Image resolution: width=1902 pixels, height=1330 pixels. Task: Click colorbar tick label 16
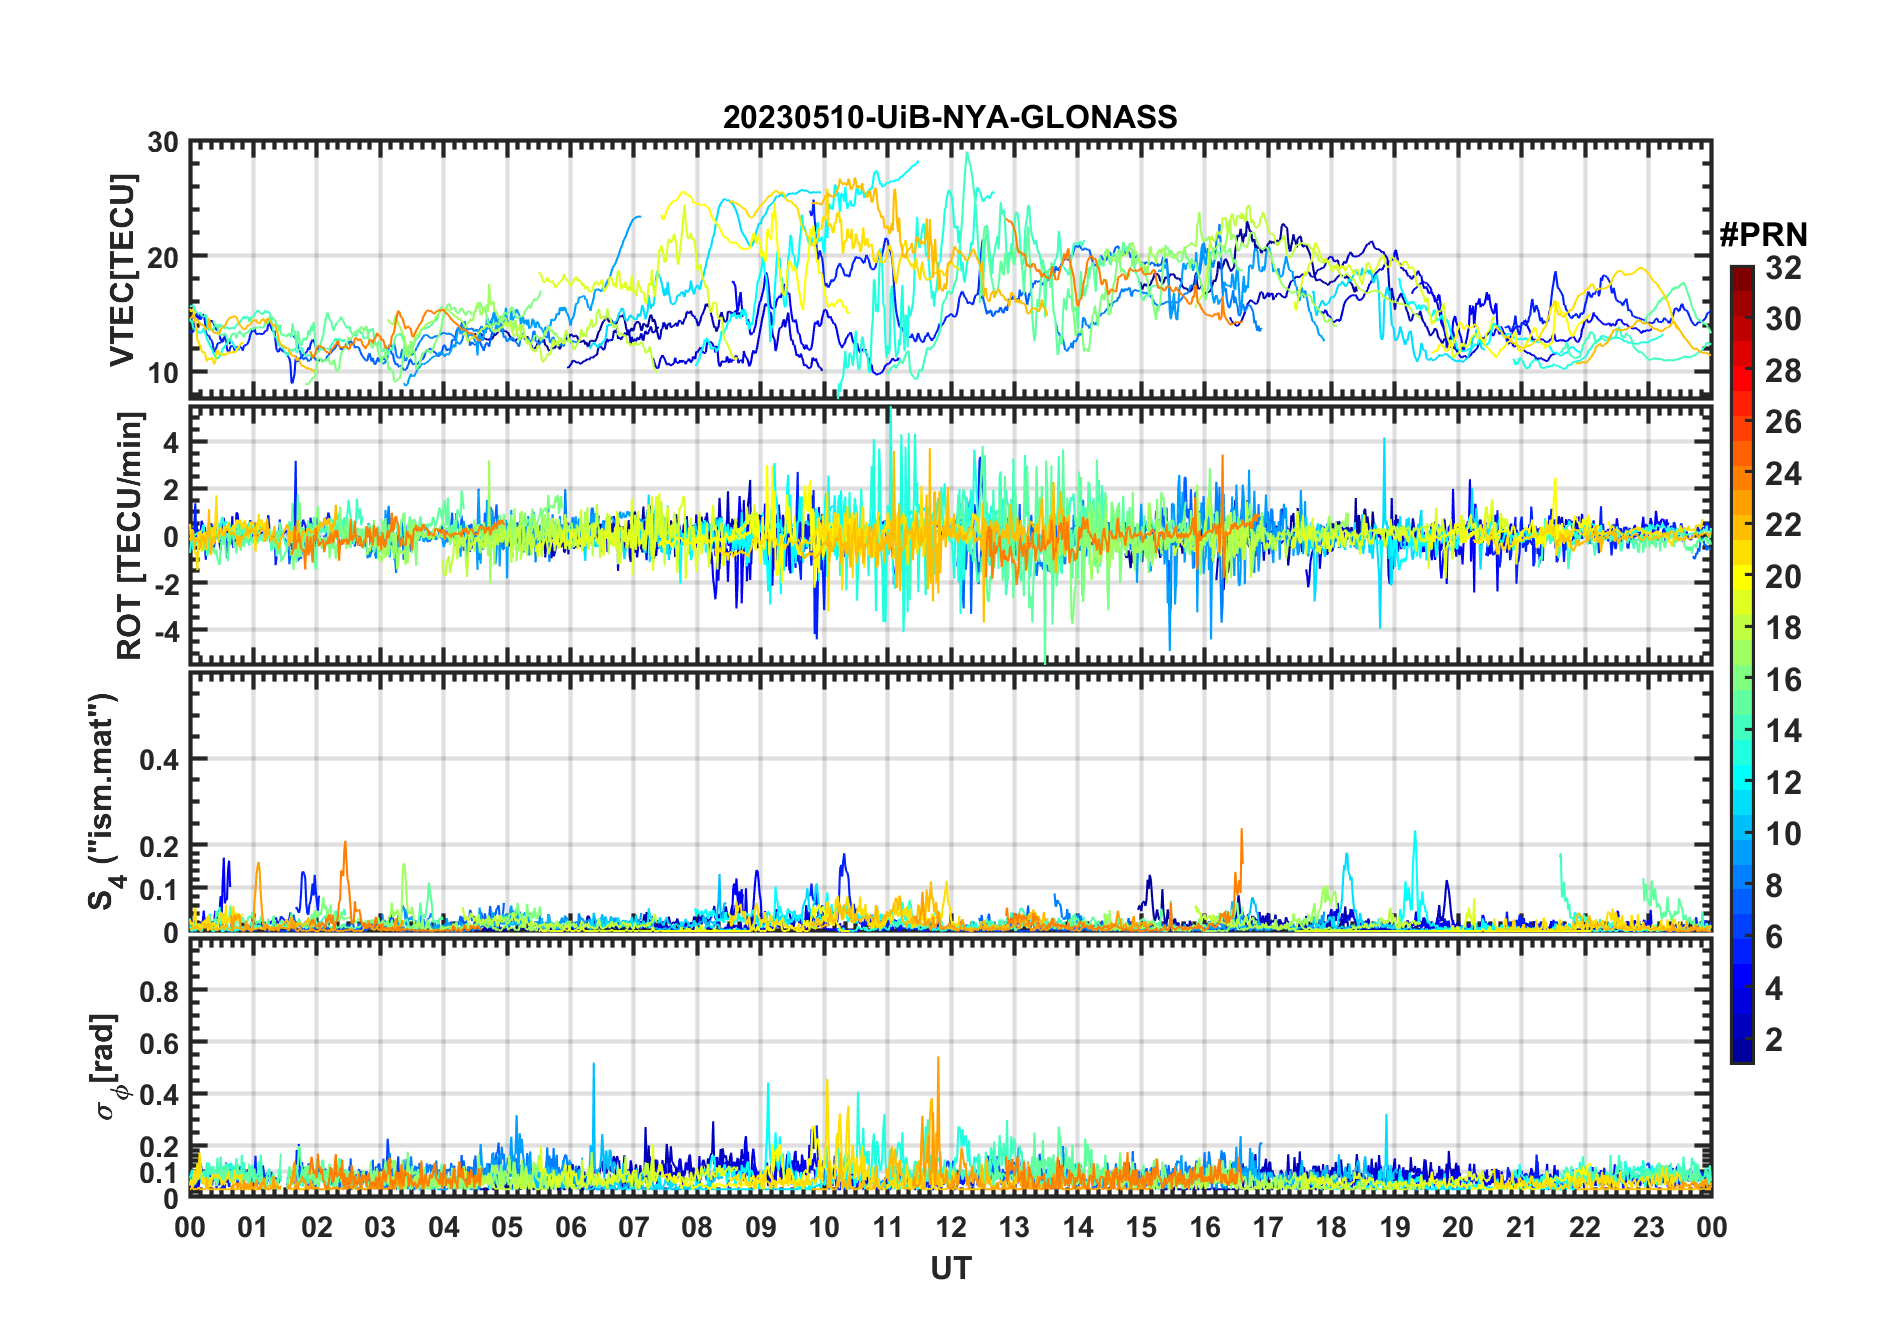1783,680
